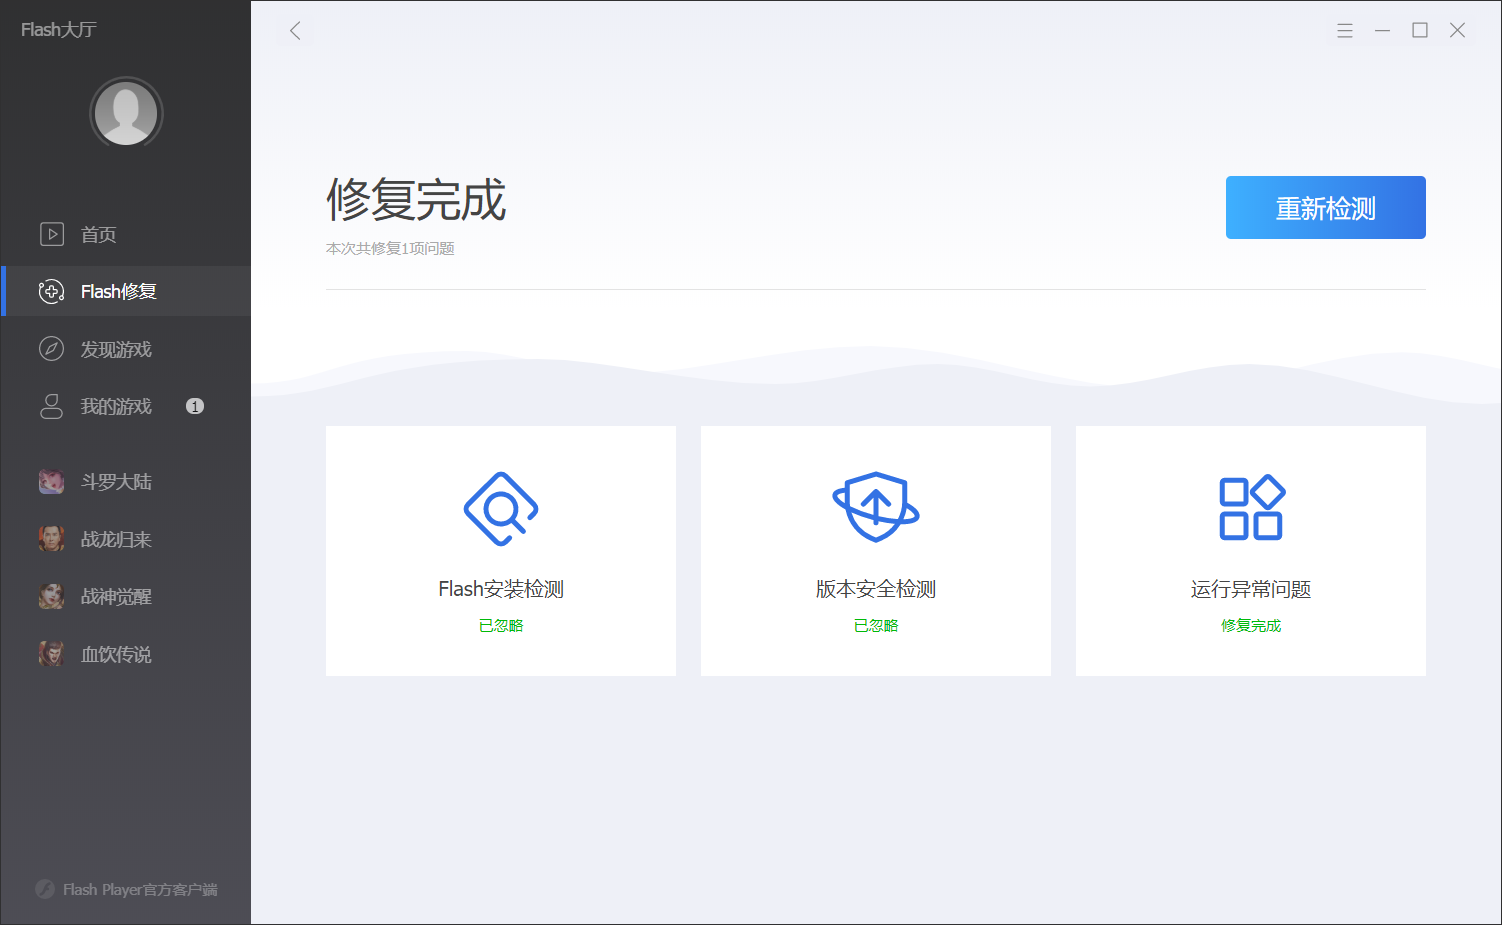Click the Flash Player官方客户端 logo icon
Screen dimensions: 1502x925
[45, 889]
